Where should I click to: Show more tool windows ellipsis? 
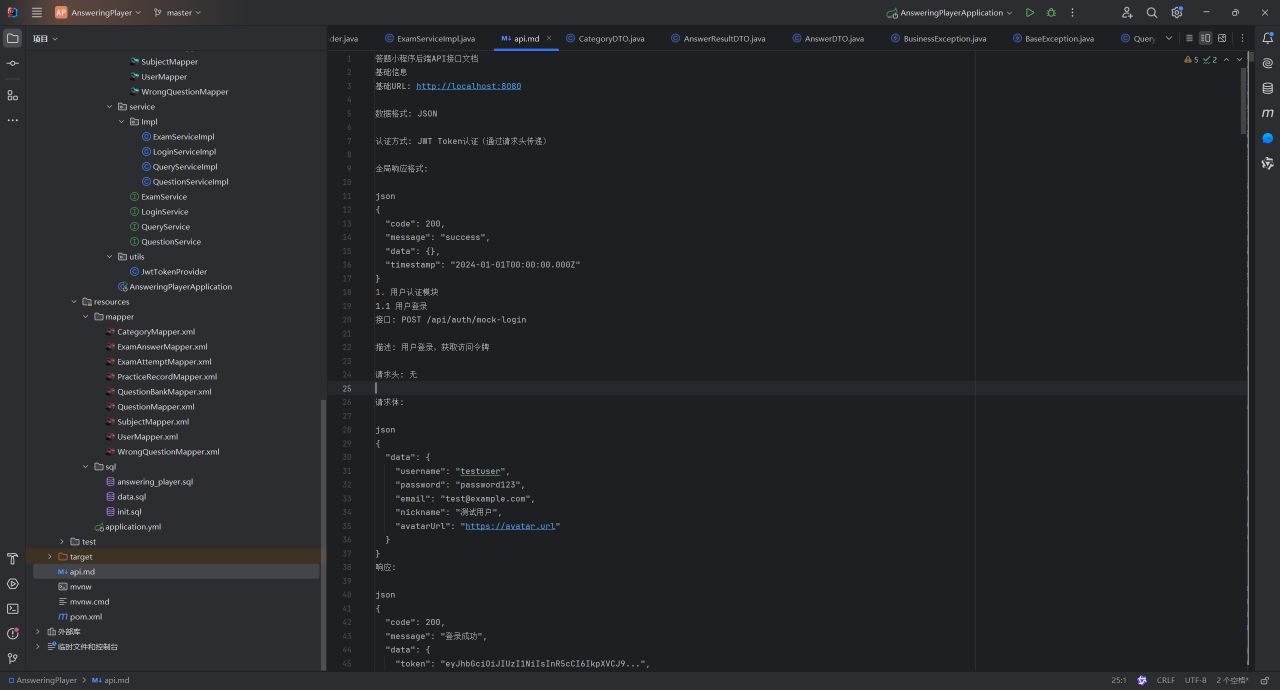point(13,120)
